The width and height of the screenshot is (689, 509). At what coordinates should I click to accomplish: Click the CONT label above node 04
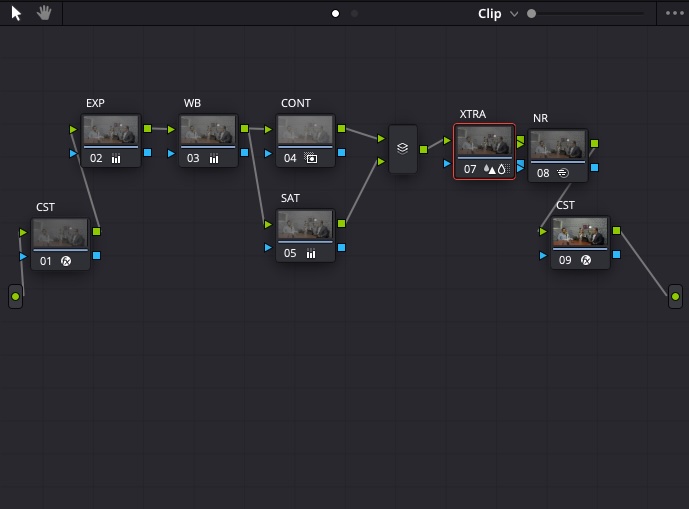click(x=296, y=103)
